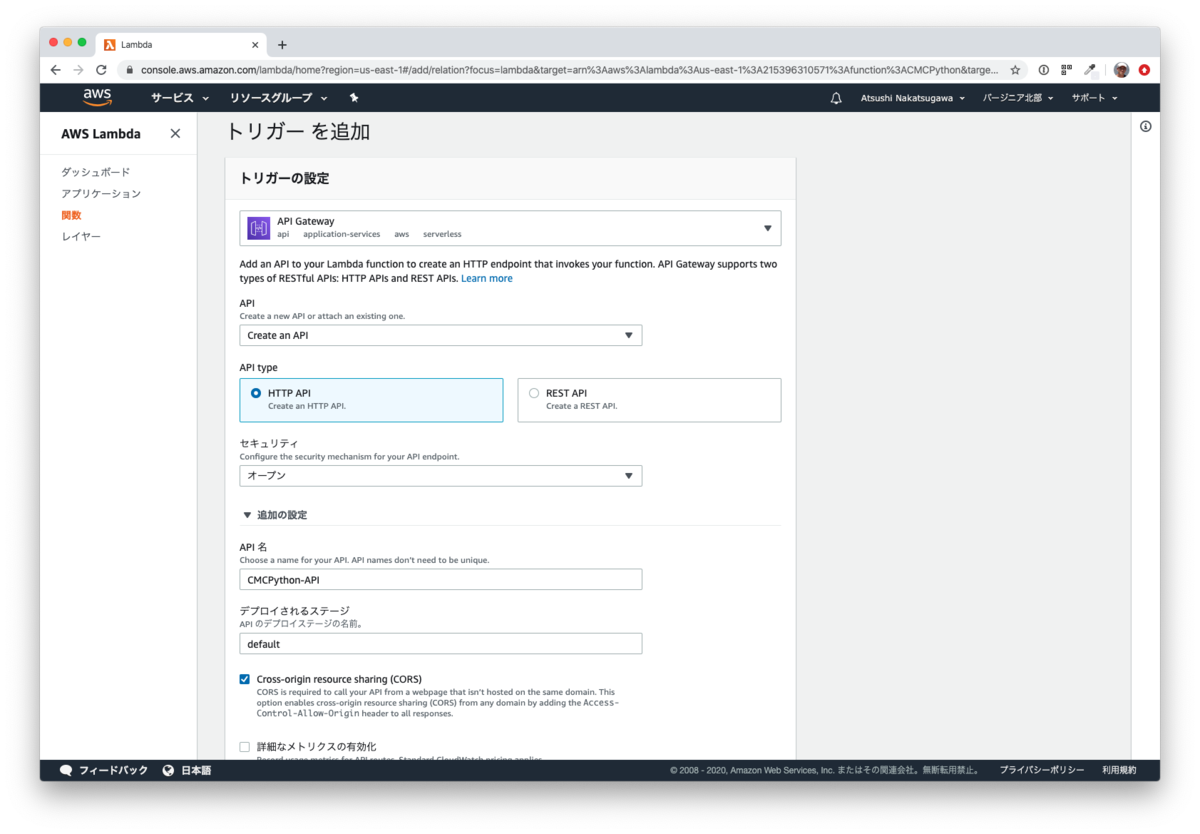Open the API Gateway trigger dropdown
The width and height of the screenshot is (1200, 834).
tap(510, 228)
